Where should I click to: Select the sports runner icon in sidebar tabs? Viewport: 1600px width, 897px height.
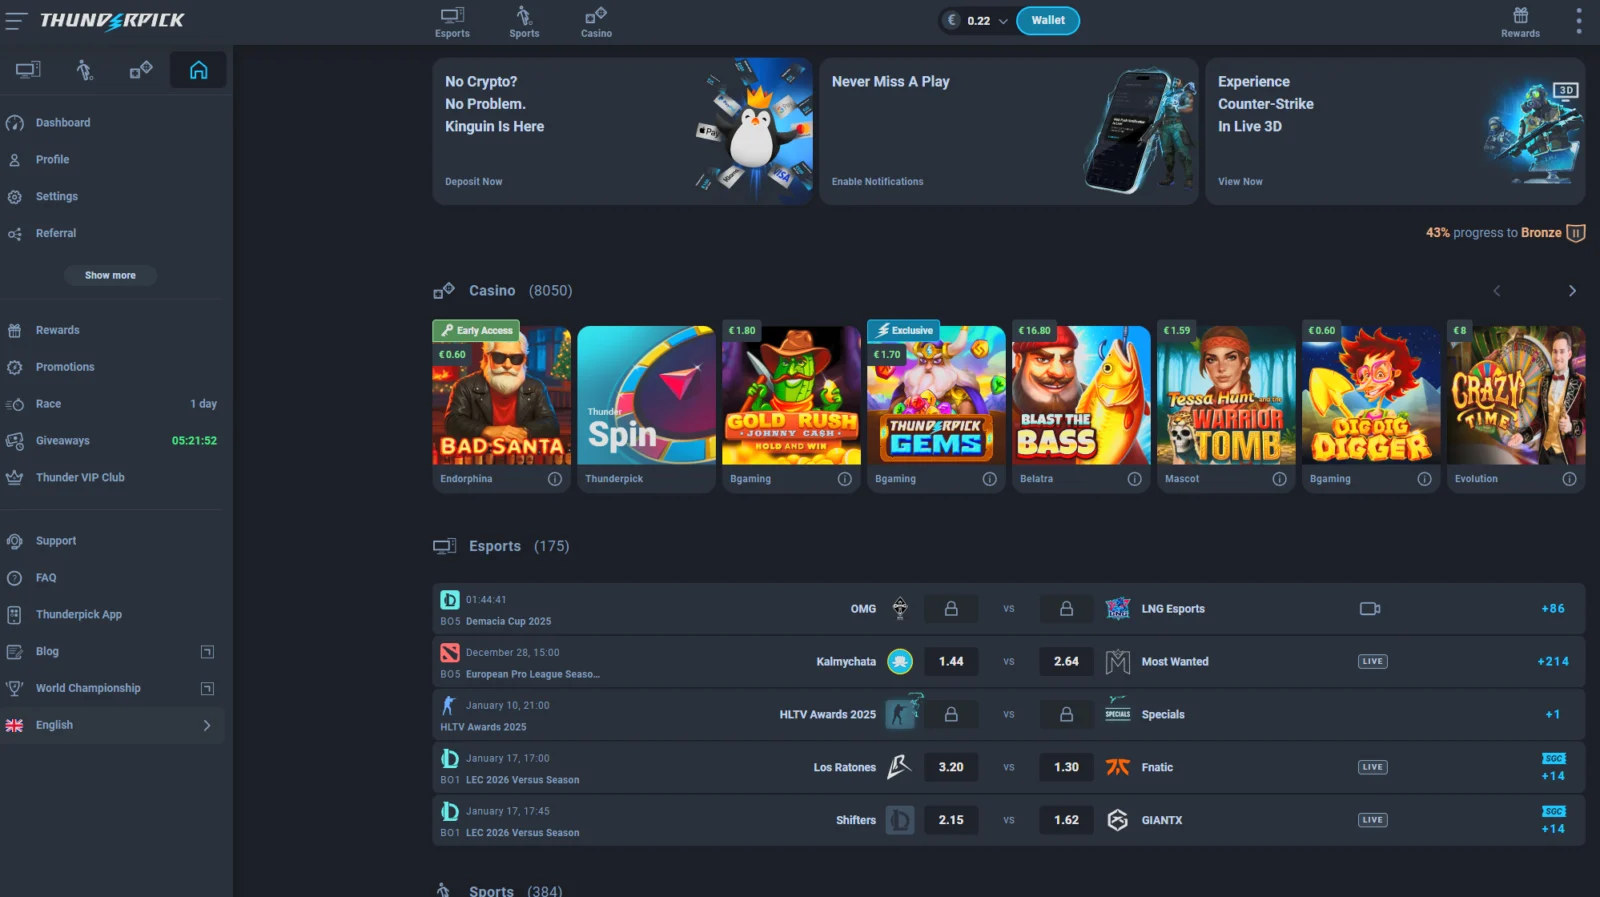click(85, 70)
